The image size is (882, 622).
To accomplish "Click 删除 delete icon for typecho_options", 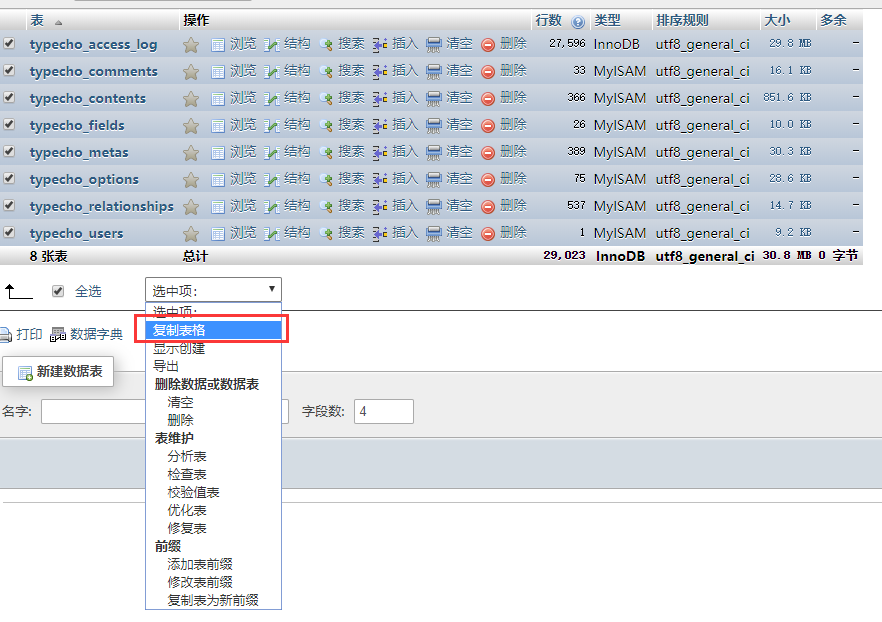I will [488, 180].
